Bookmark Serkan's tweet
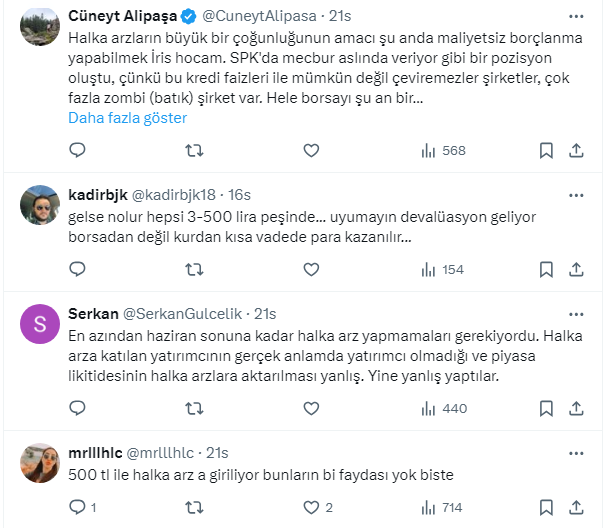 pos(546,408)
